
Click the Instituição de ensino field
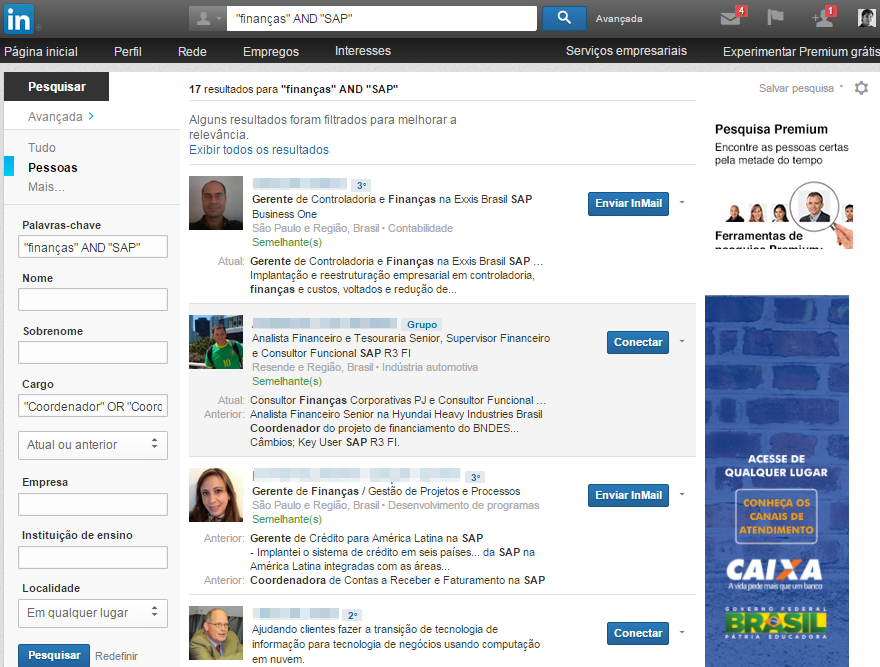pyautogui.click(x=93, y=557)
